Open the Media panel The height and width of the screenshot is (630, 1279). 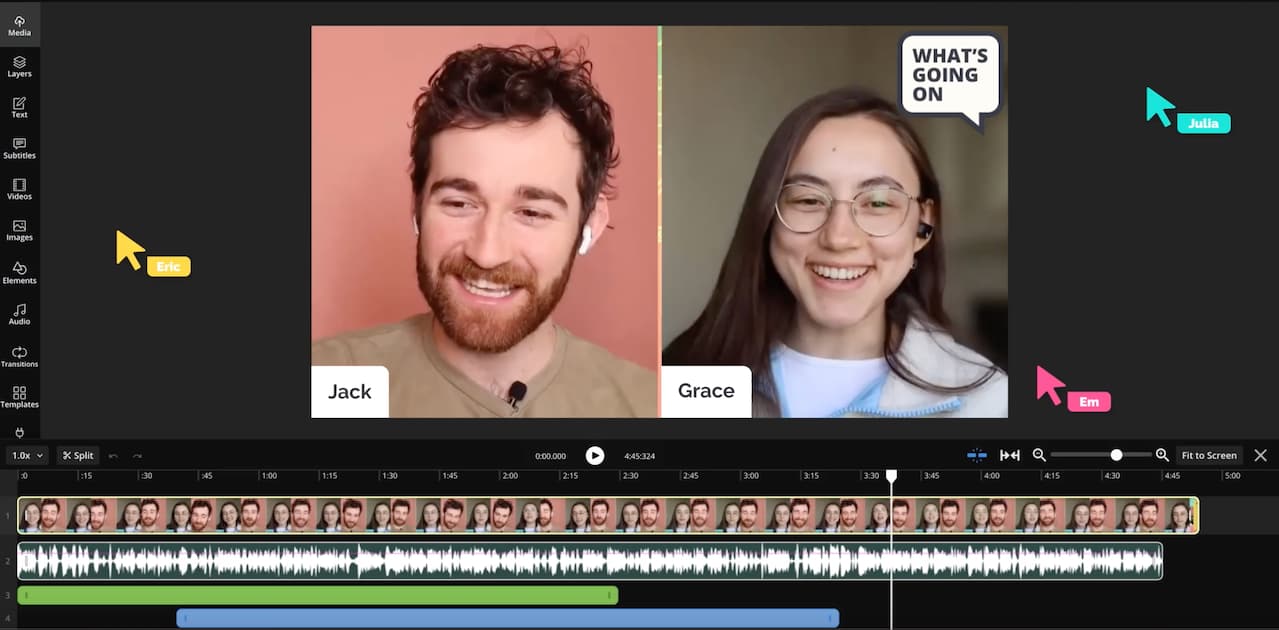(19, 26)
